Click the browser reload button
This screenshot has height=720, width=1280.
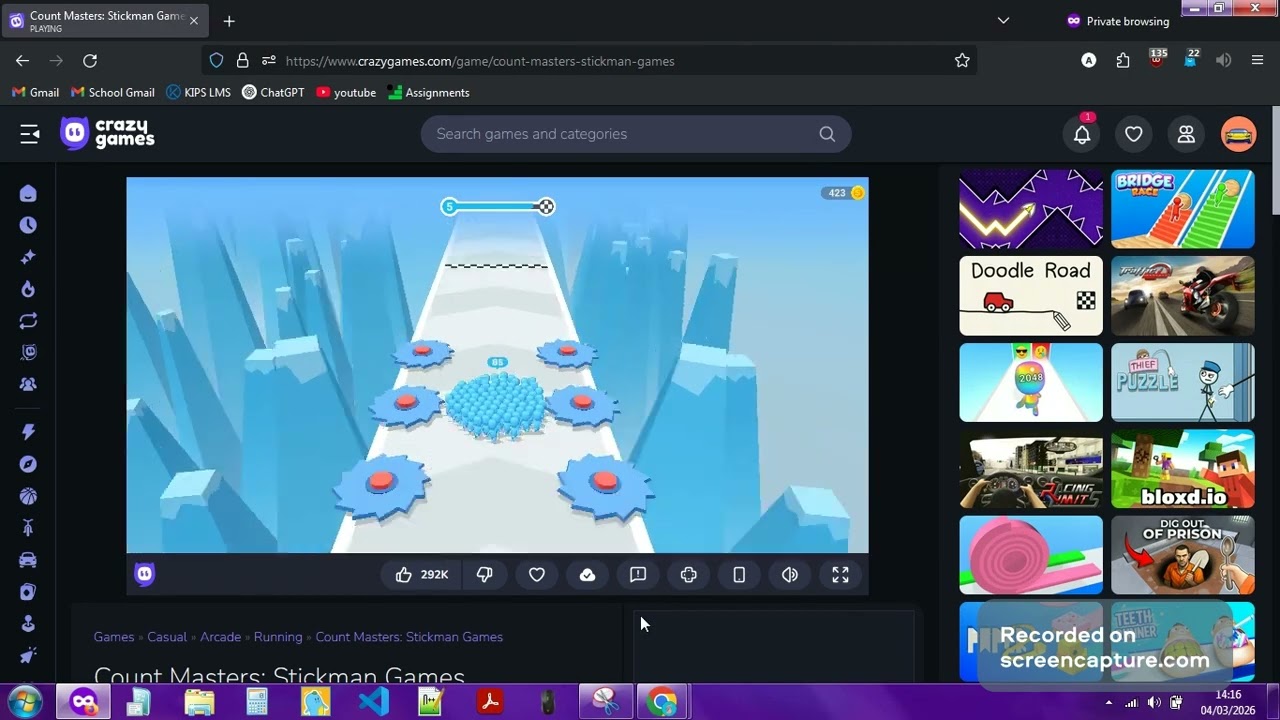tap(90, 61)
